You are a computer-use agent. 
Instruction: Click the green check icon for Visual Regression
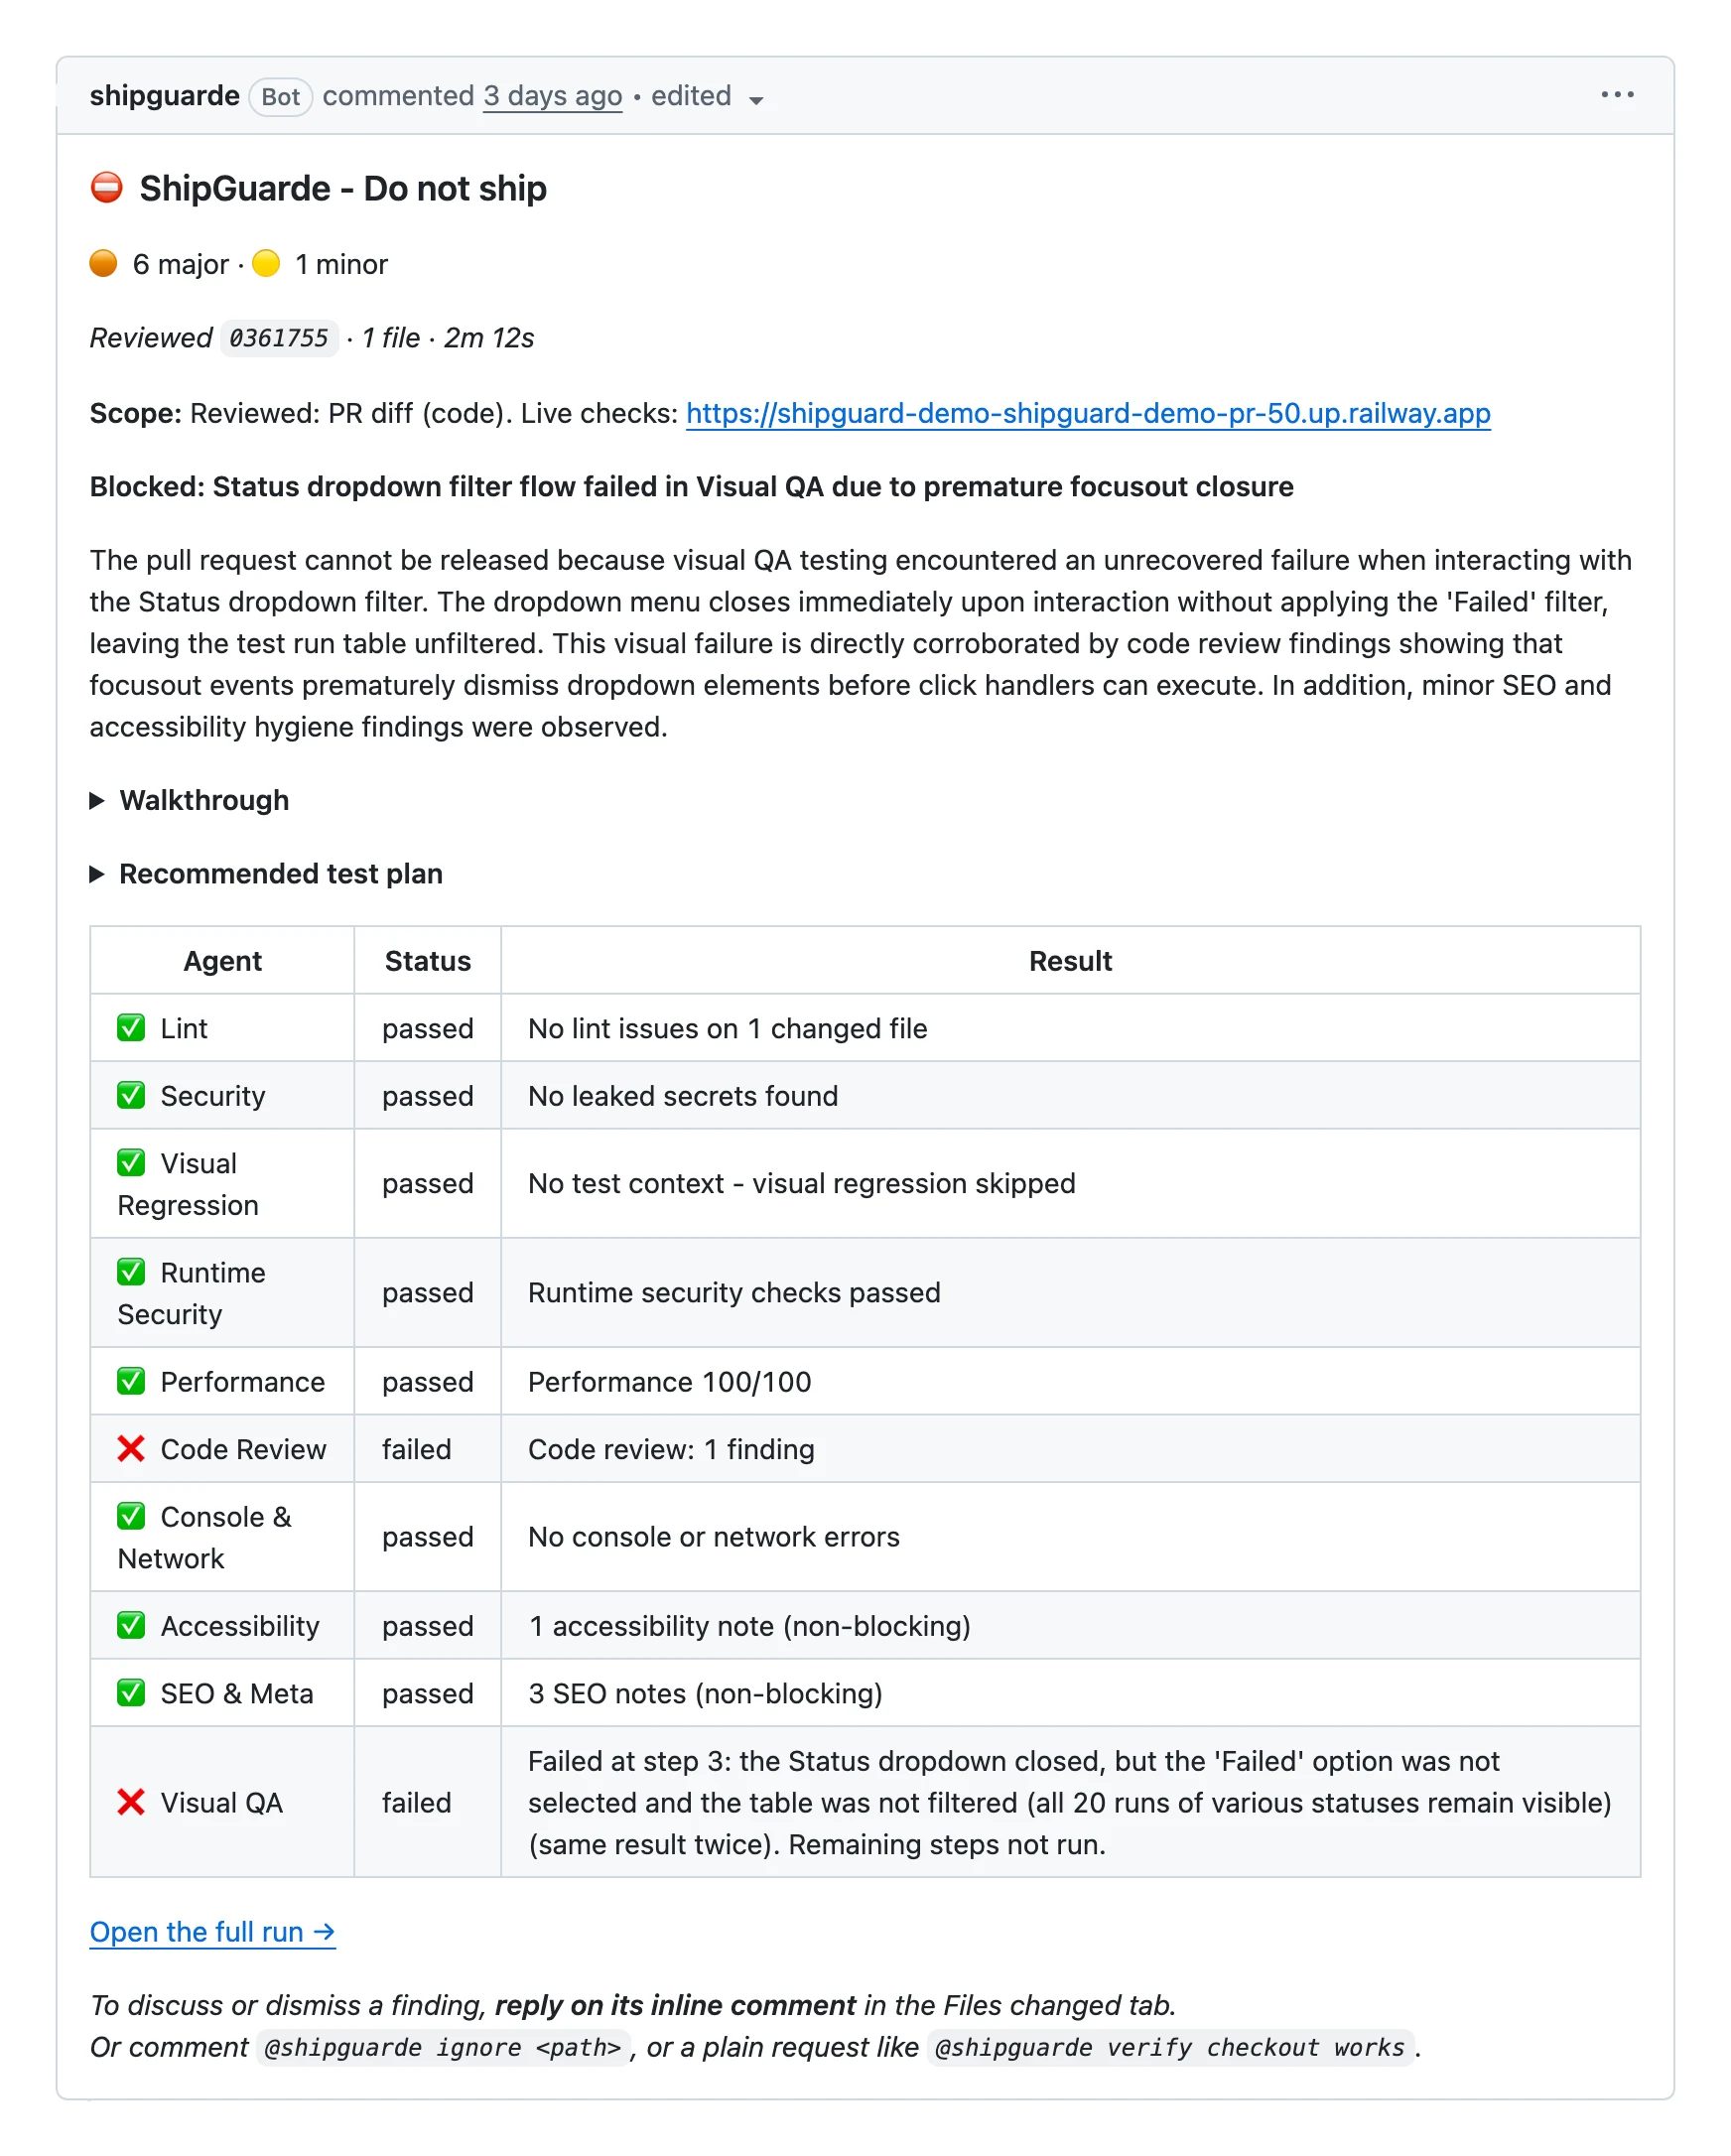tap(131, 1161)
